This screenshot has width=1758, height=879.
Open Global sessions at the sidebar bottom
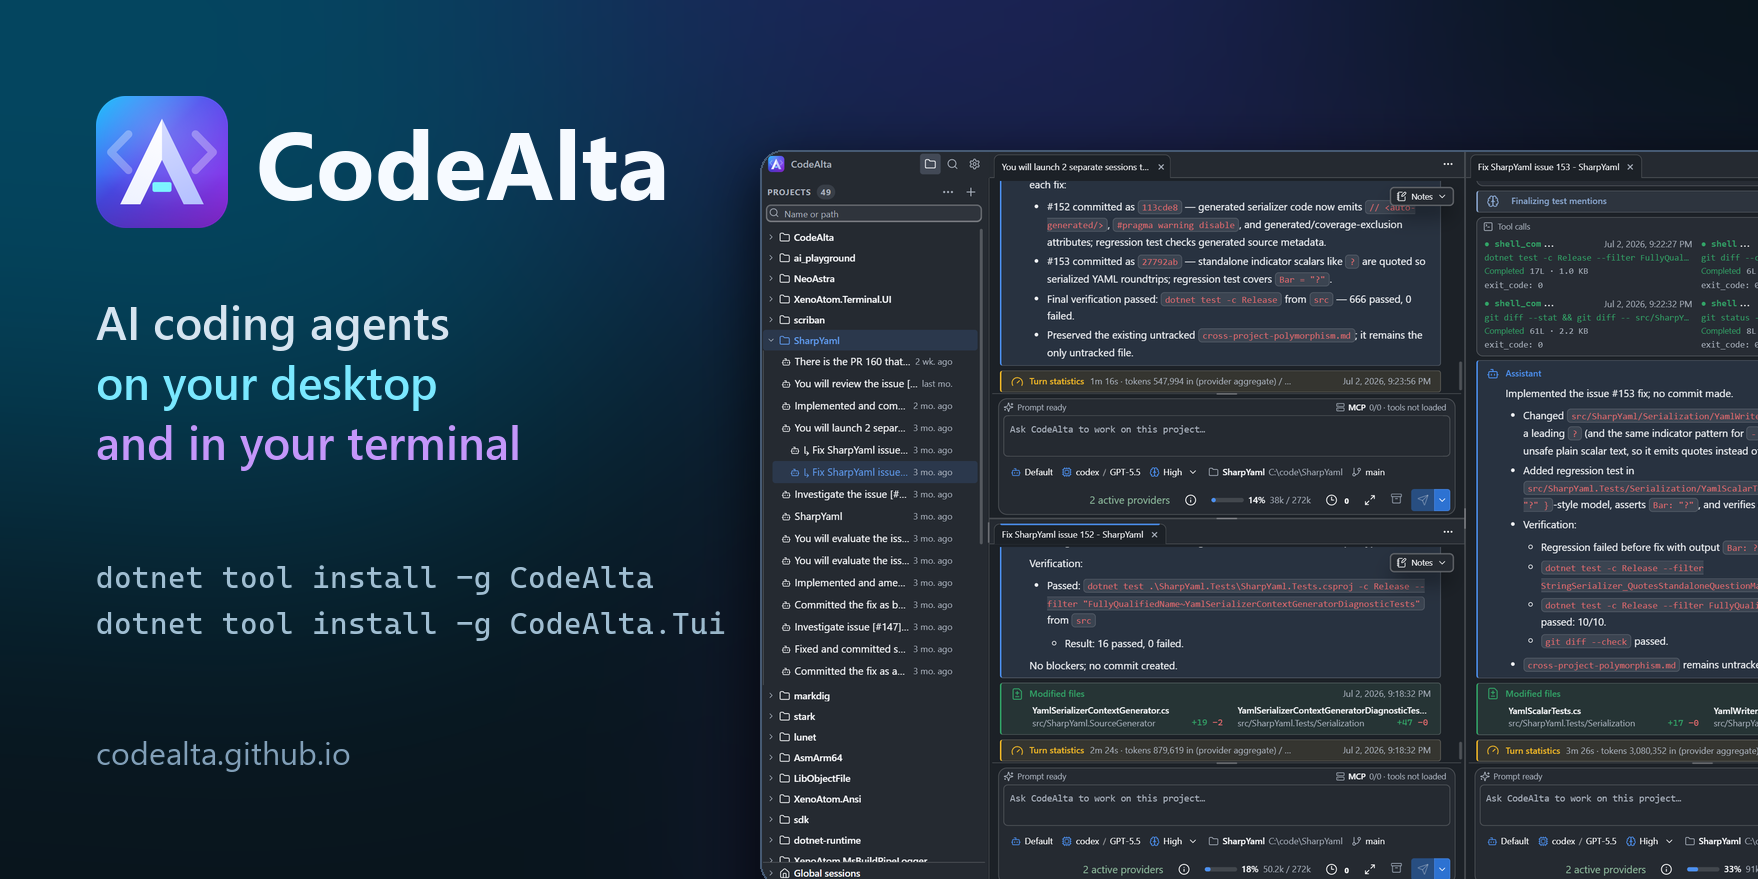pyautogui.click(x=826, y=873)
